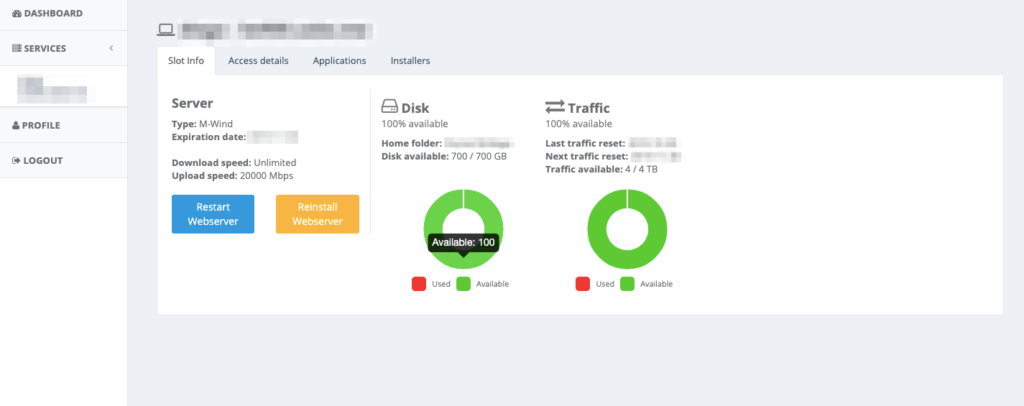
Task: Click the Profile user icon
Action: click(16, 125)
